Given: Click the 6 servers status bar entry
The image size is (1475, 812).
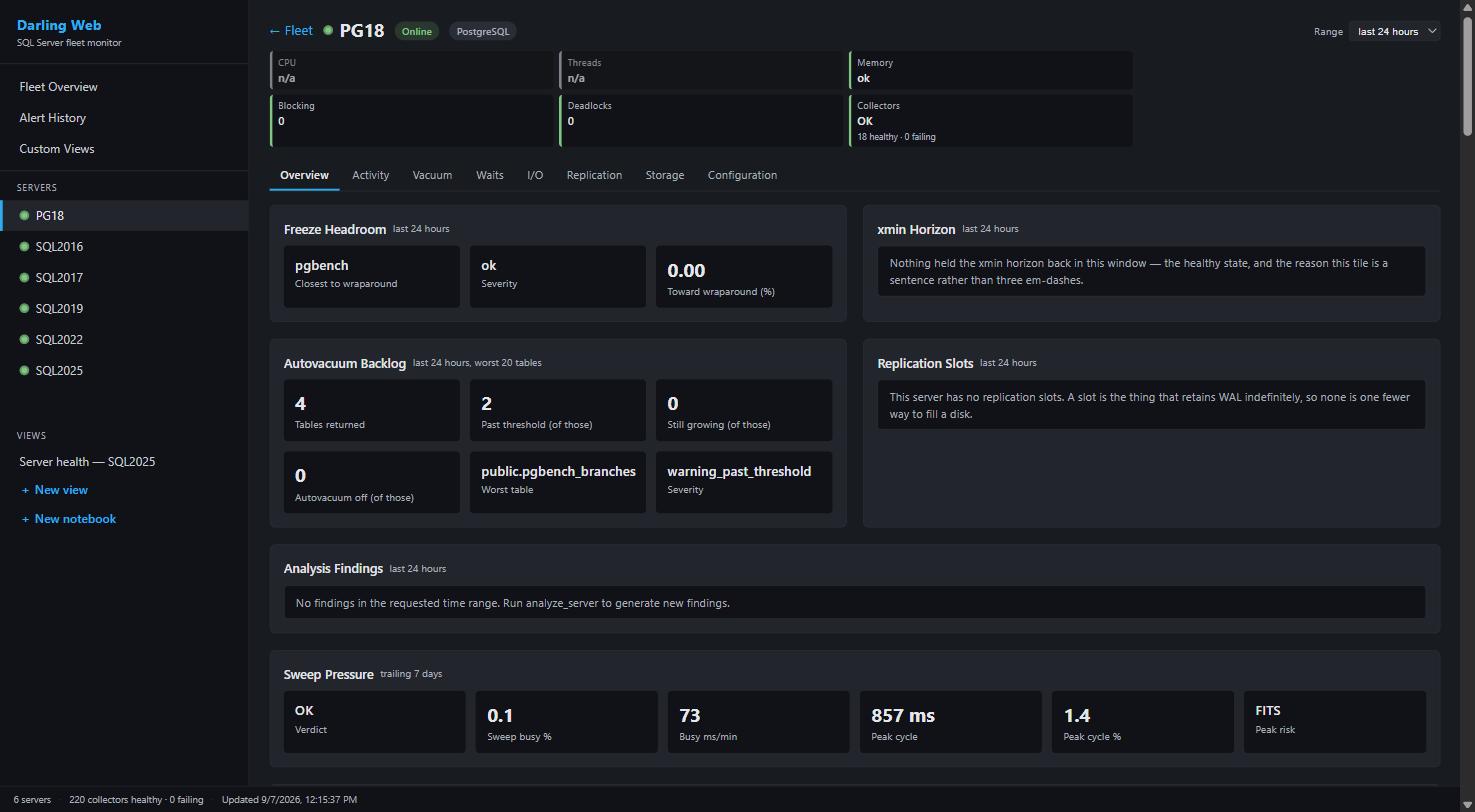Looking at the screenshot, I should (32, 800).
